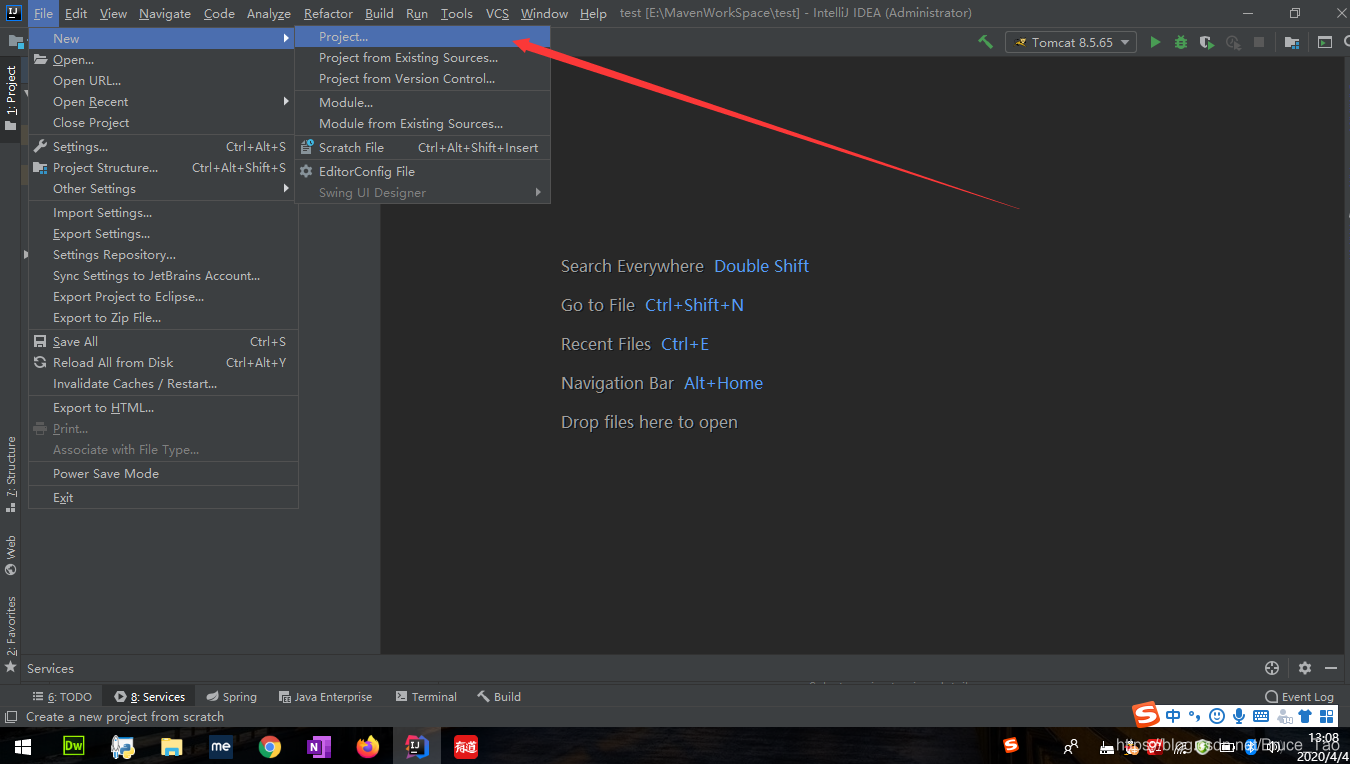The width and height of the screenshot is (1350, 764).
Task: Build project with the hammer icon
Action: (x=986, y=42)
